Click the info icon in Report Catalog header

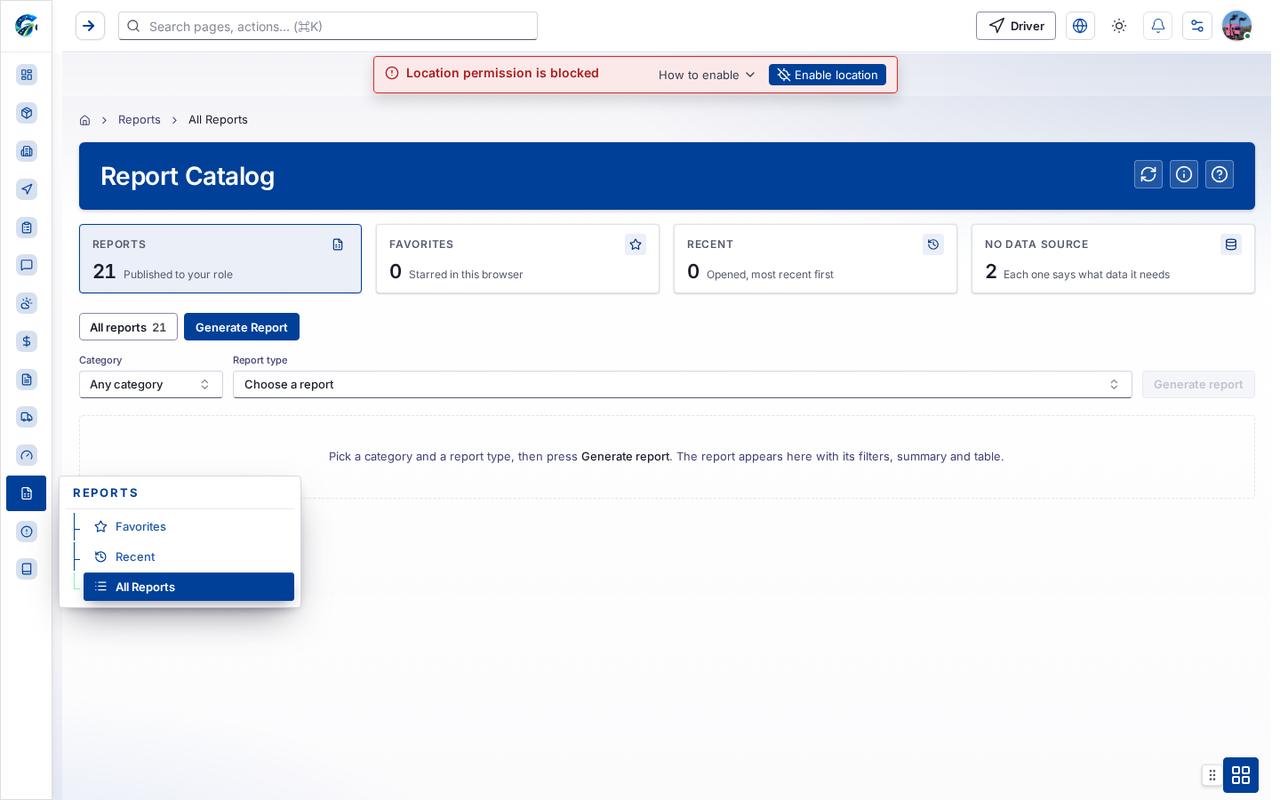pyautogui.click(x=1184, y=174)
